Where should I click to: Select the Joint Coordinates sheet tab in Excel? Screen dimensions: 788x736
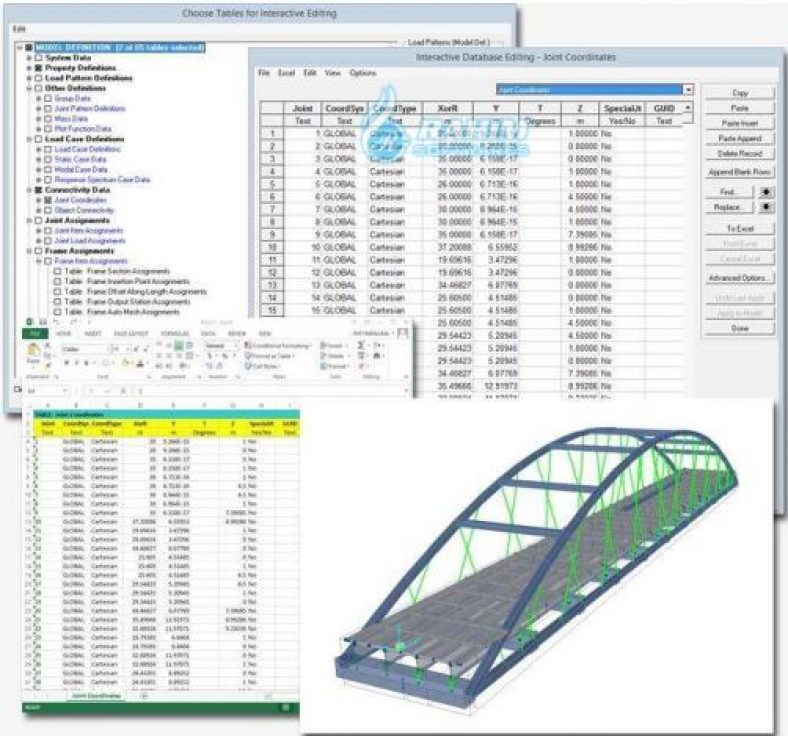96,696
